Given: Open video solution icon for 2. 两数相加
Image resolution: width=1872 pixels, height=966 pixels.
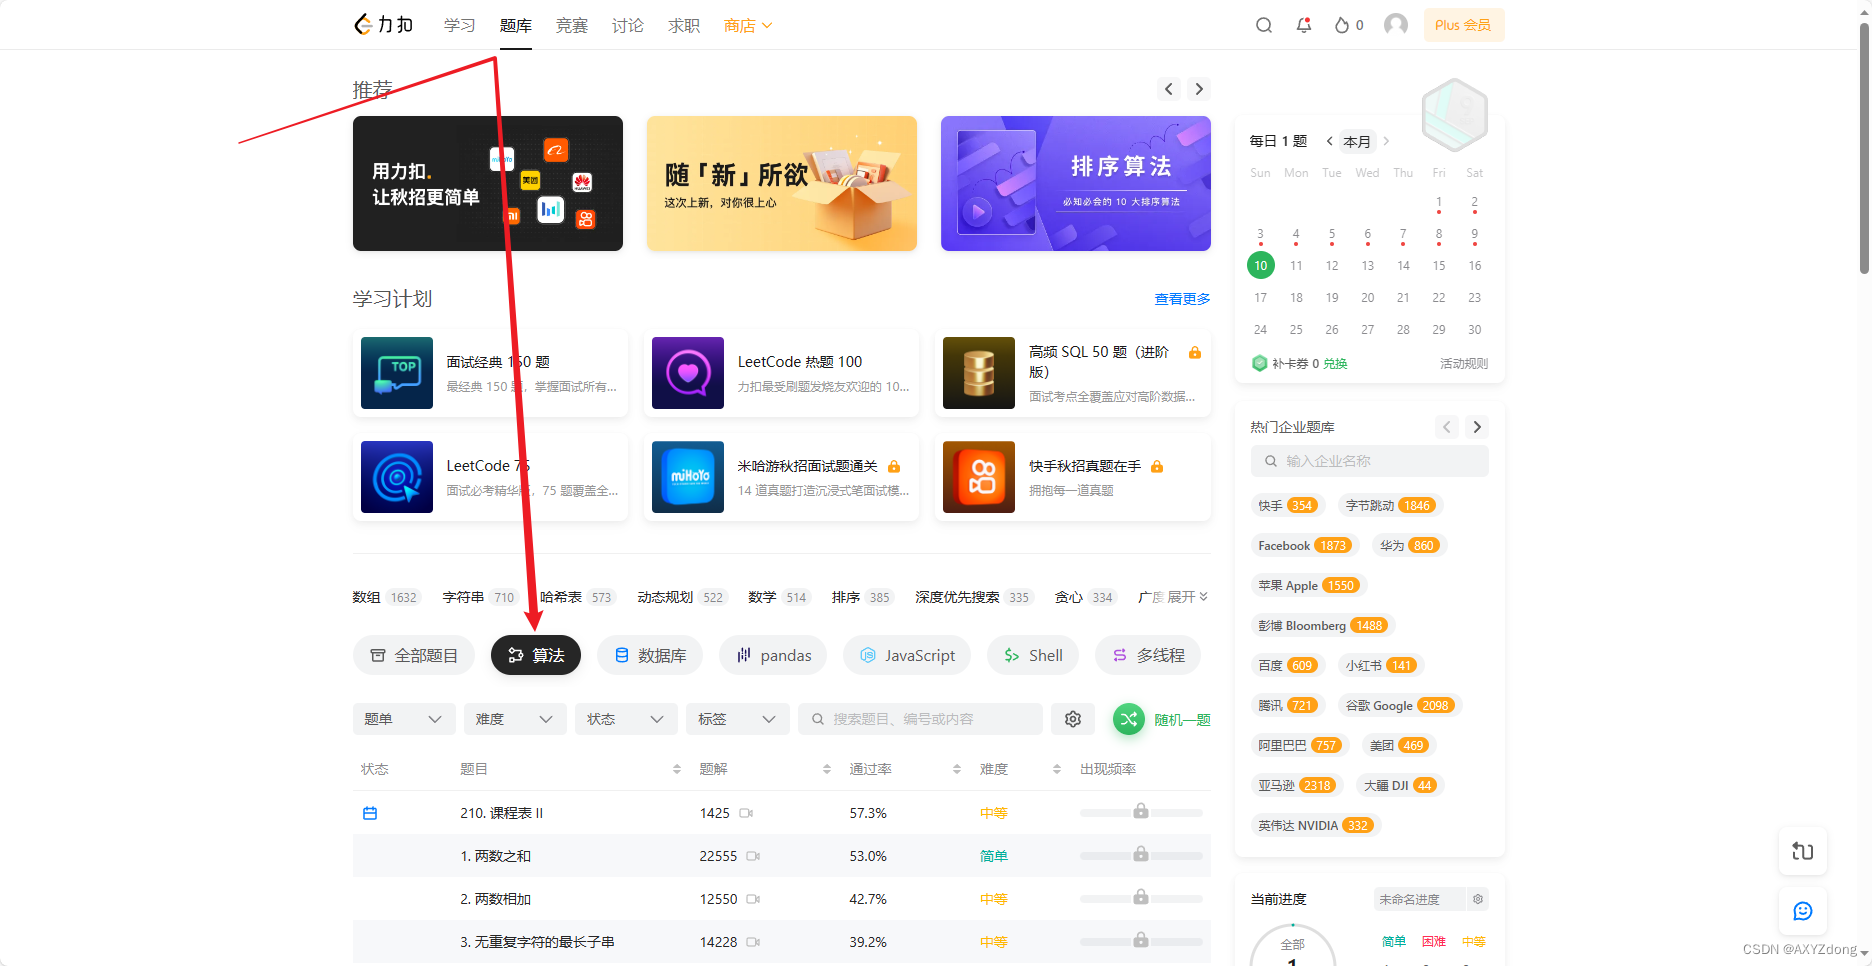Looking at the screenshot, I should (x=753, y=899).
